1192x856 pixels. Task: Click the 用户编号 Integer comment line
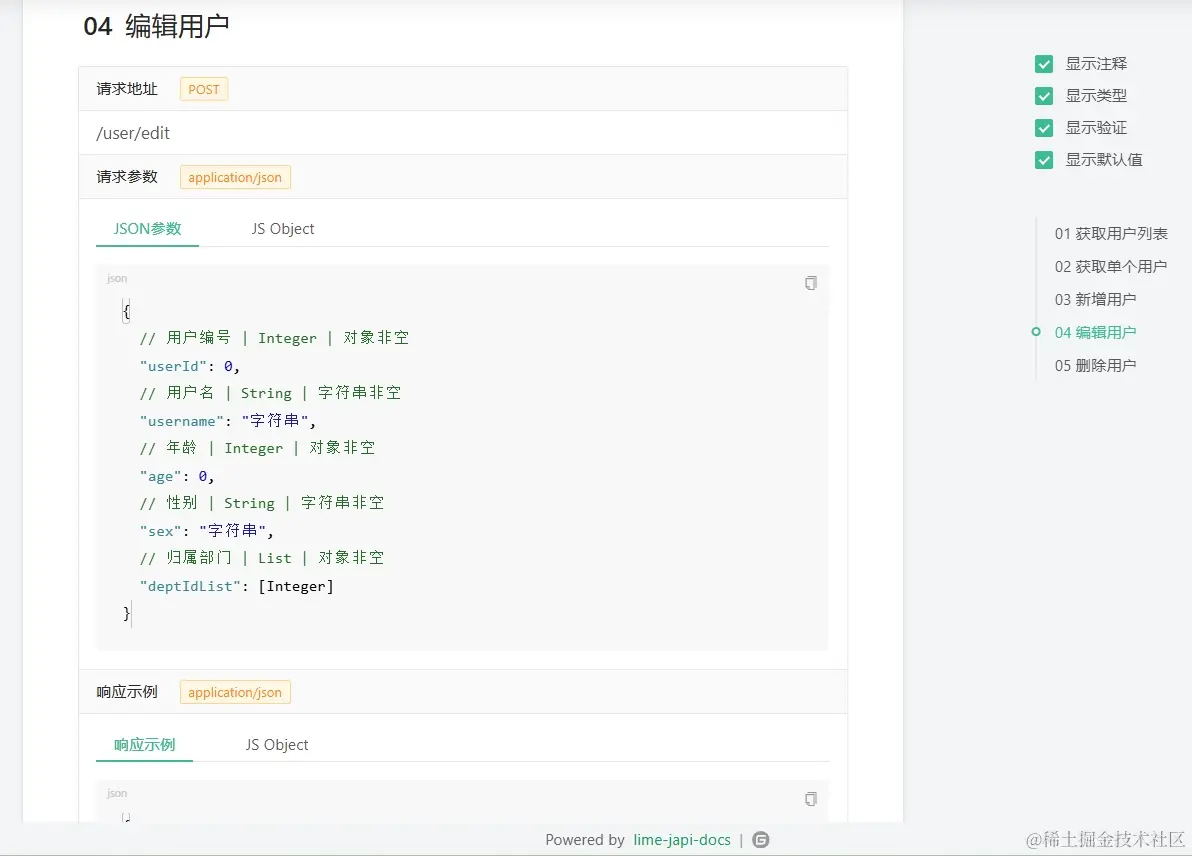(274, 338)
